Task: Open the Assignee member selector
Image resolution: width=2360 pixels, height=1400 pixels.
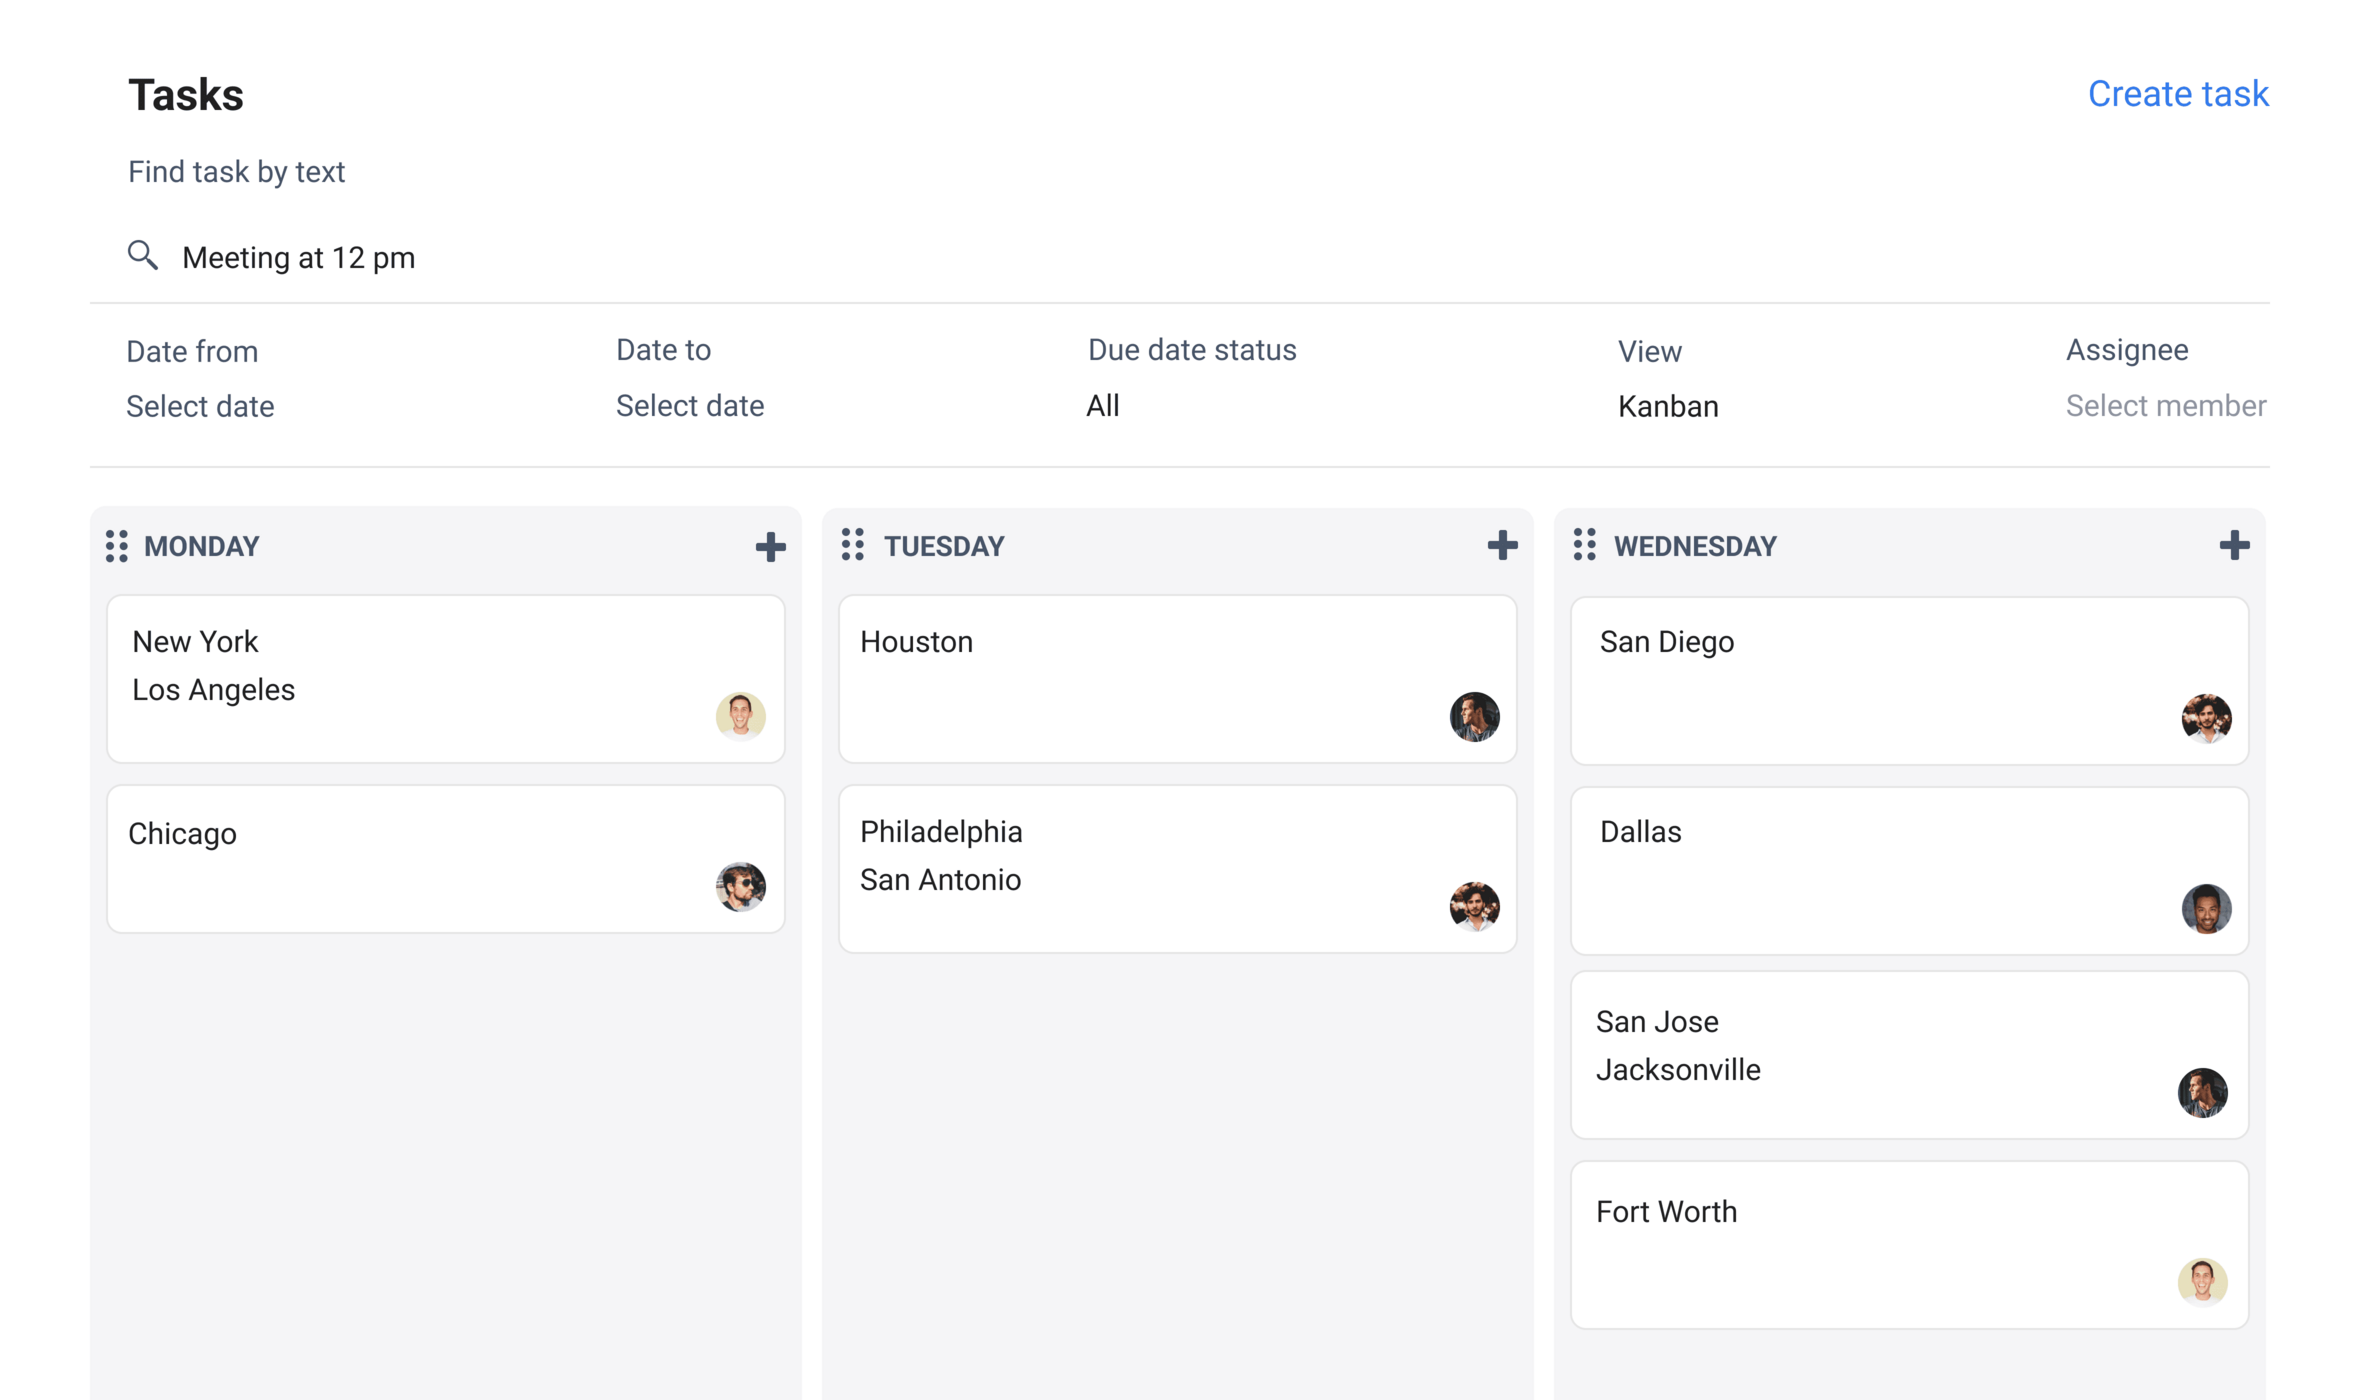Action: point(2165,406)
